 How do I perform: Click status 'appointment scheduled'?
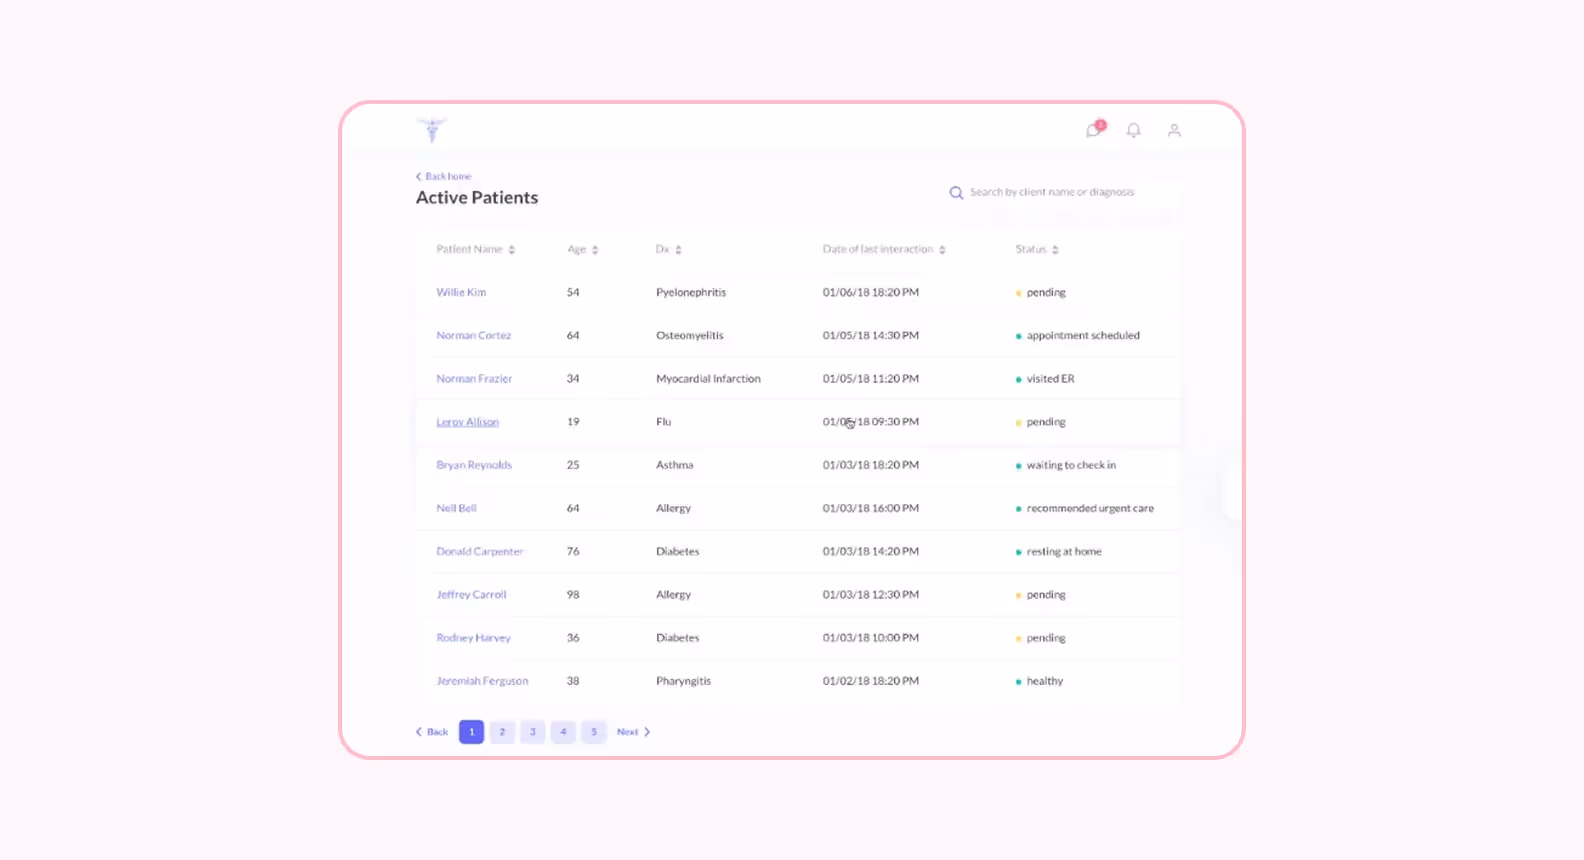pyautogui.click(x=1078, y=335)
